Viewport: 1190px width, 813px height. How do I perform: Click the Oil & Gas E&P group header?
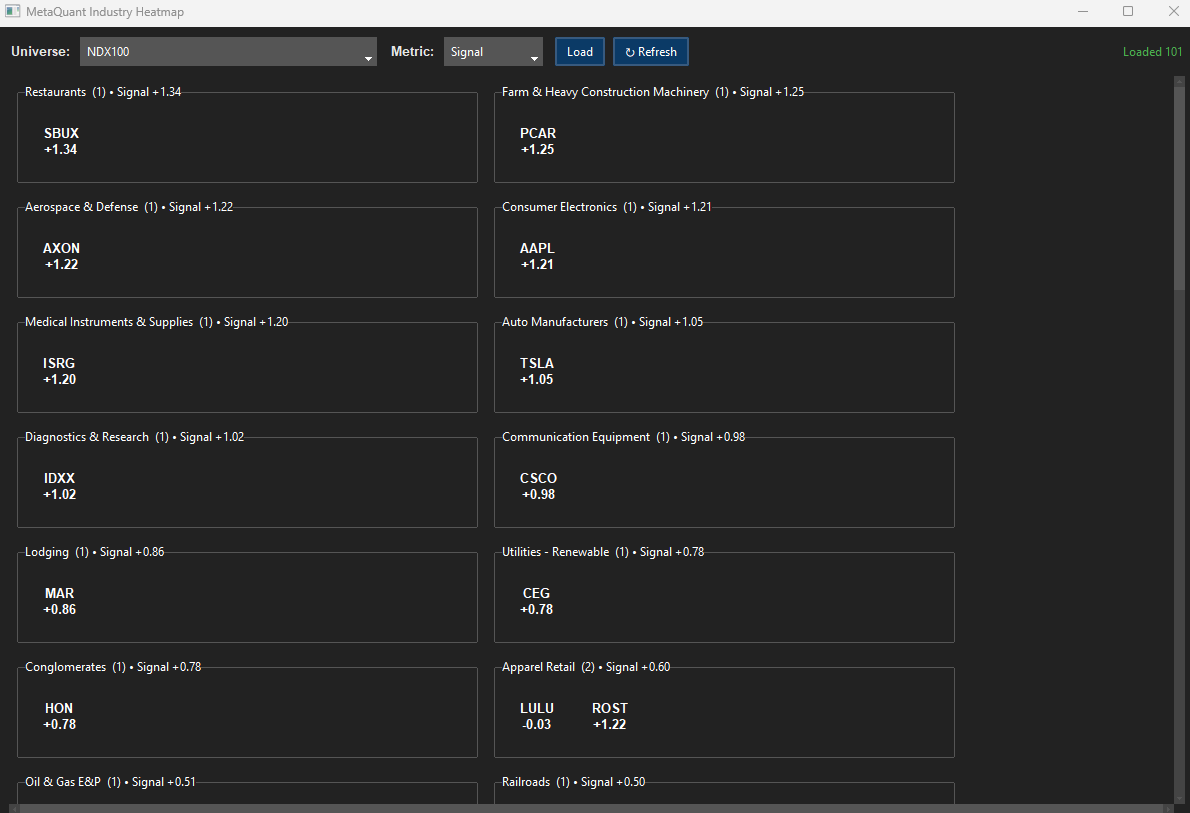tap(110, 782)
